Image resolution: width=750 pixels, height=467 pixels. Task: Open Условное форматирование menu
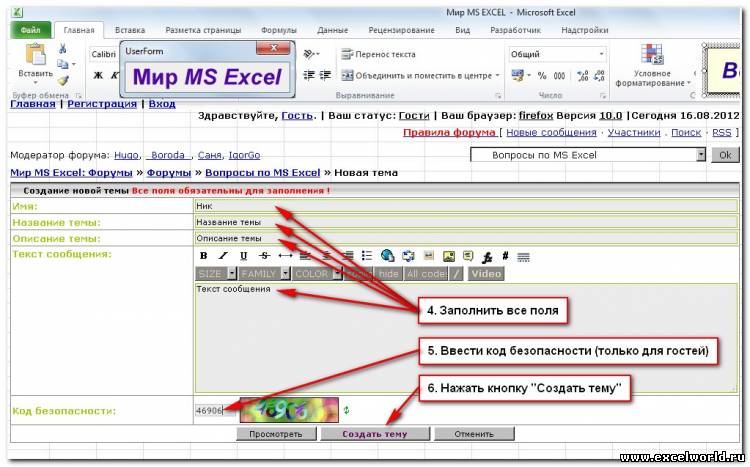652,66
